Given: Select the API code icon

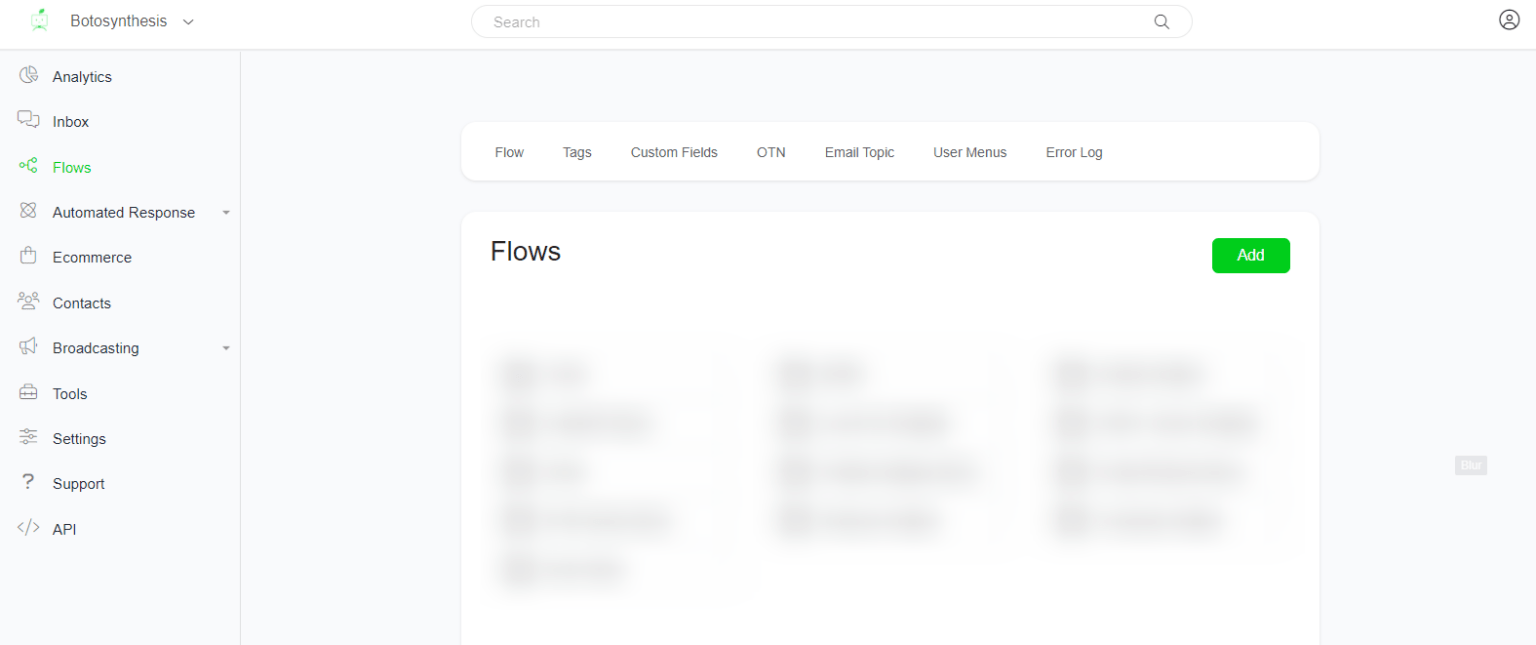Looking at the screenshot, I should (29, 528).
